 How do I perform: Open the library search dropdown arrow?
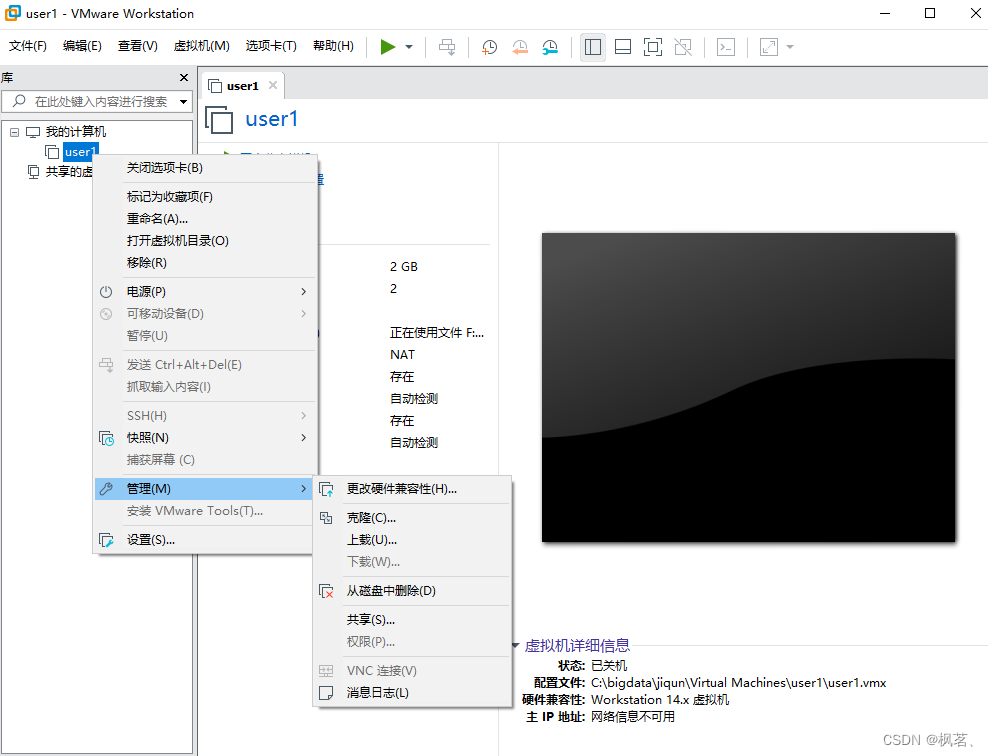[183, 101]
